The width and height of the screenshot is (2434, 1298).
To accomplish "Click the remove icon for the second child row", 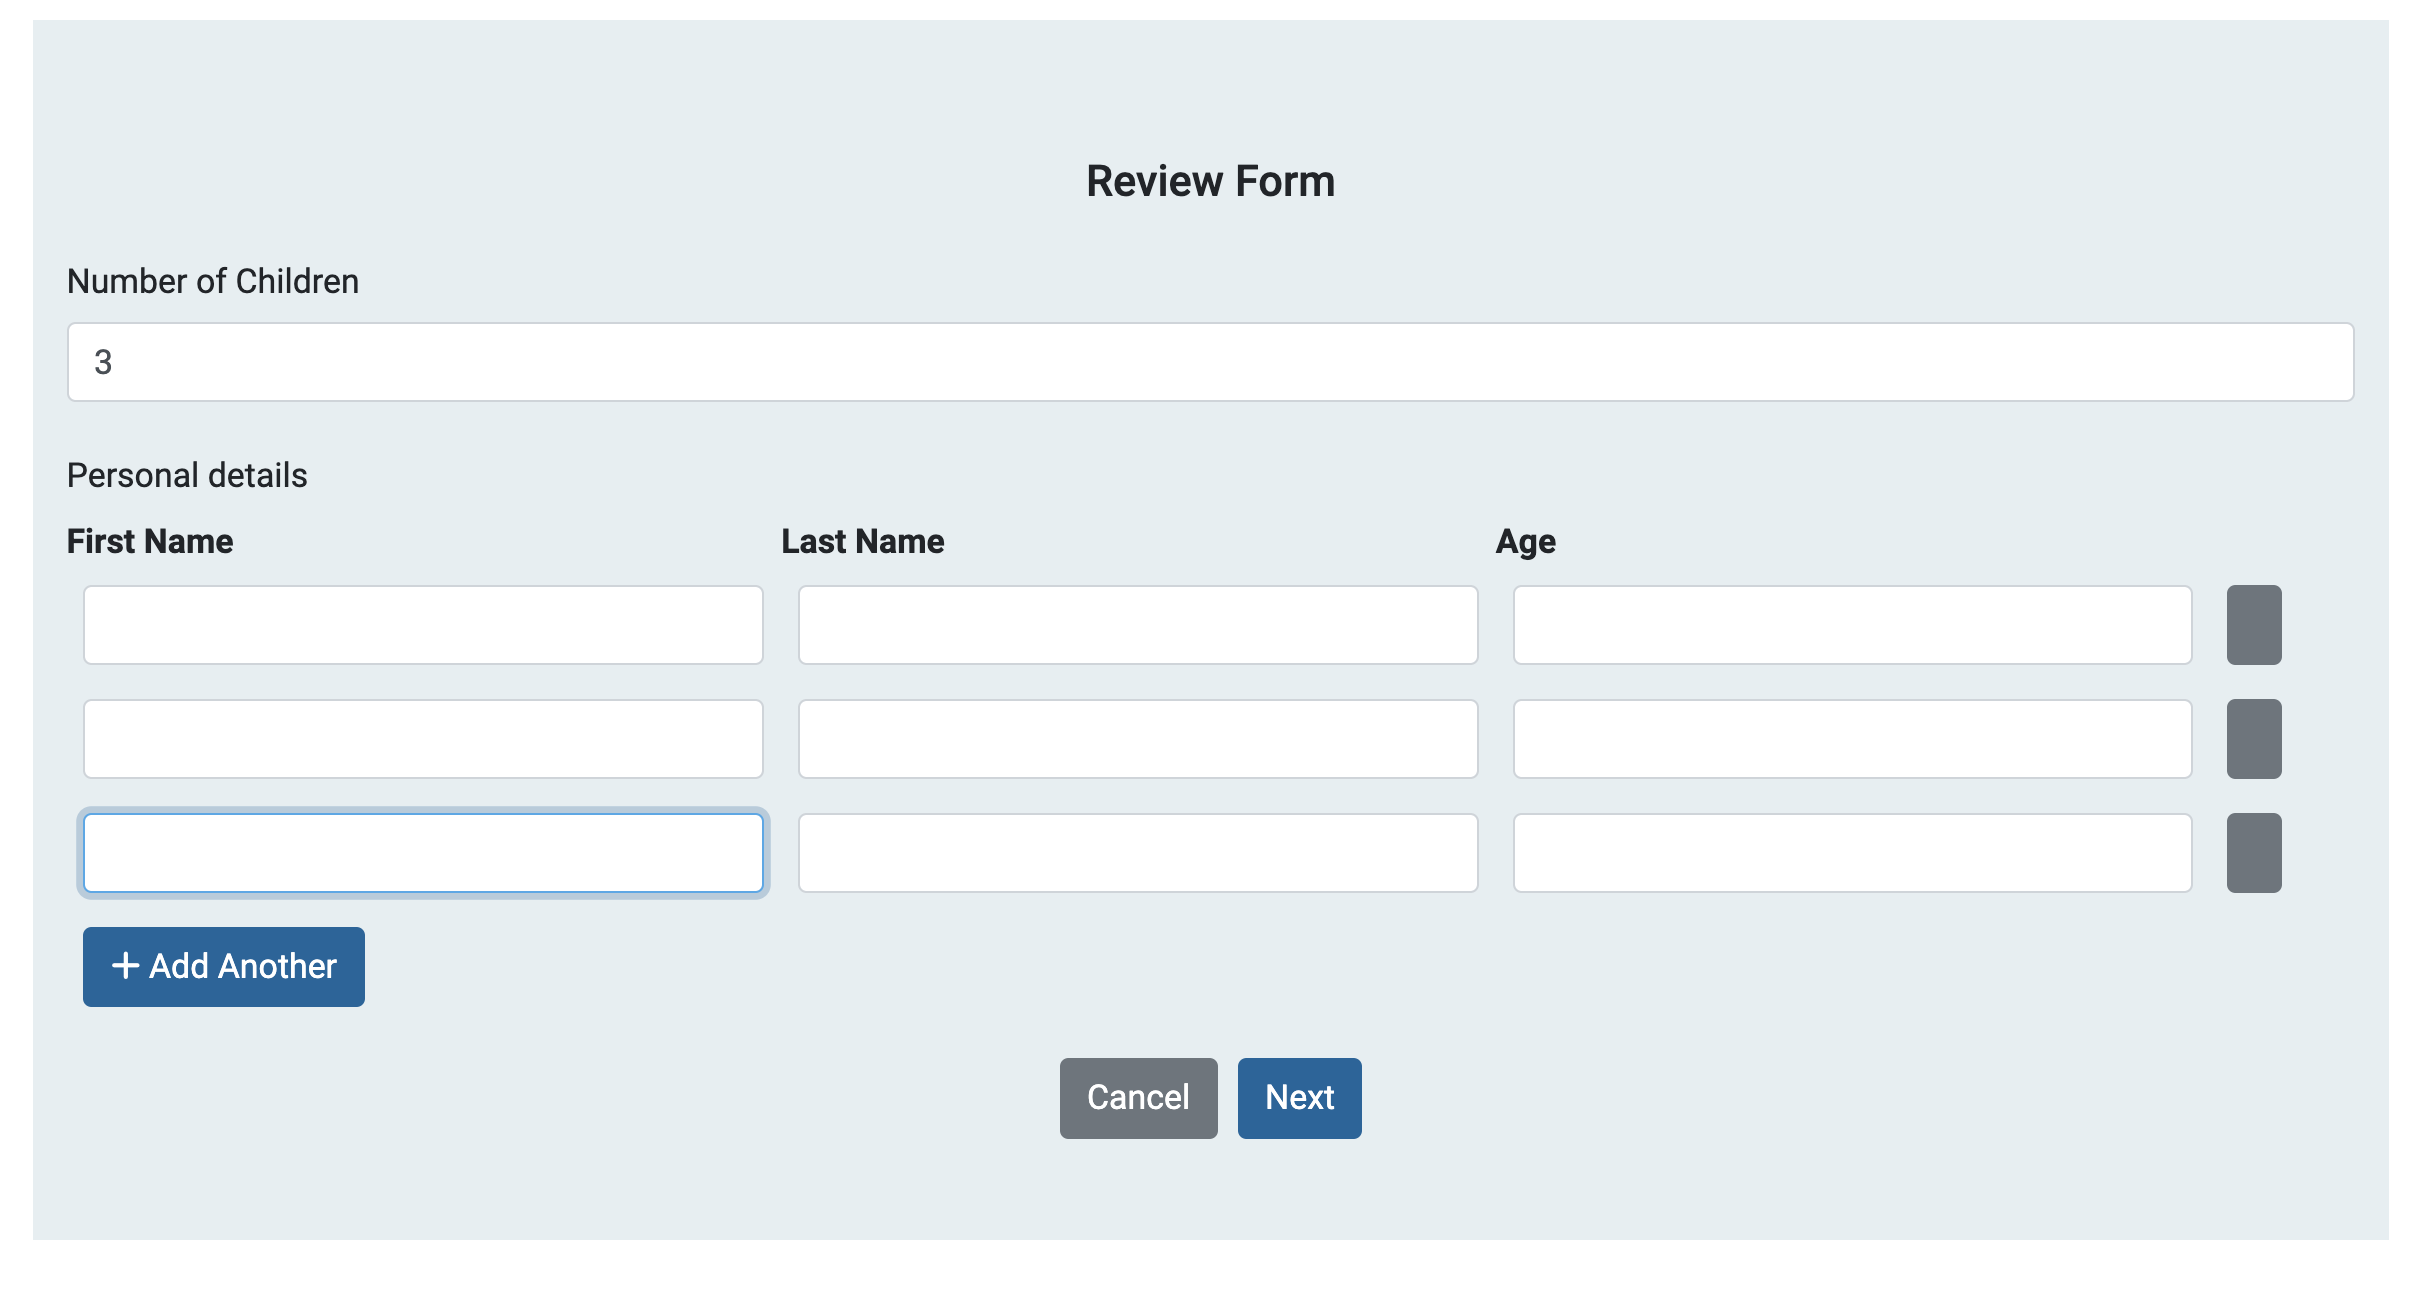I will coord(2253,739).
